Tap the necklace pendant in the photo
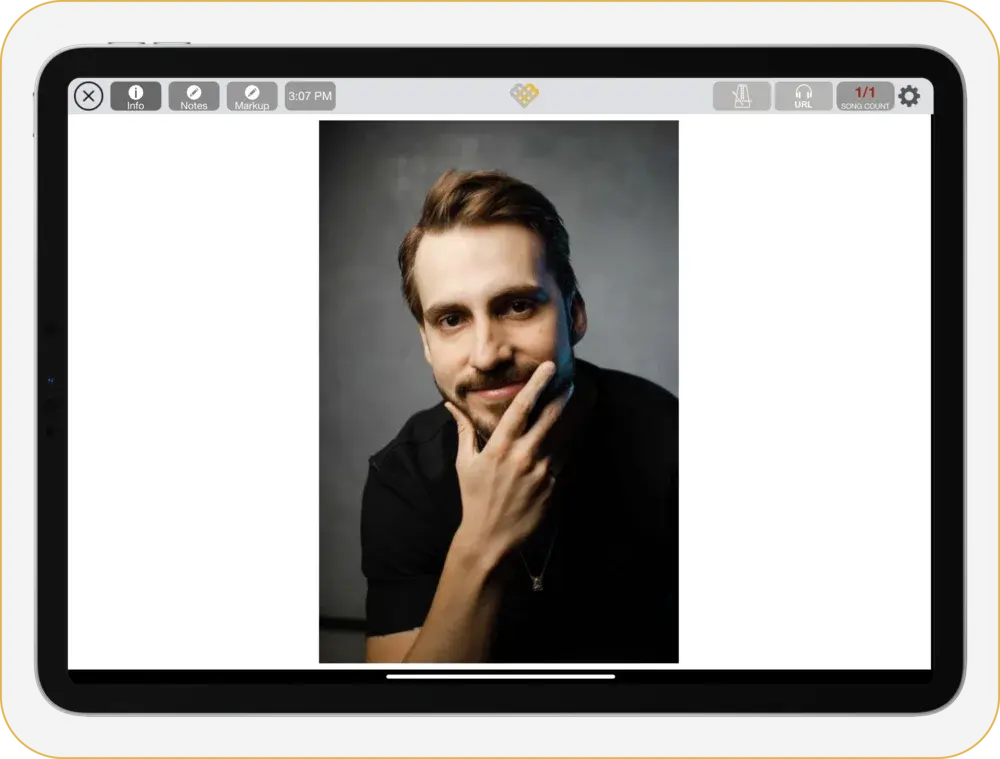The image size is (1000, 759). click(537, 583)
